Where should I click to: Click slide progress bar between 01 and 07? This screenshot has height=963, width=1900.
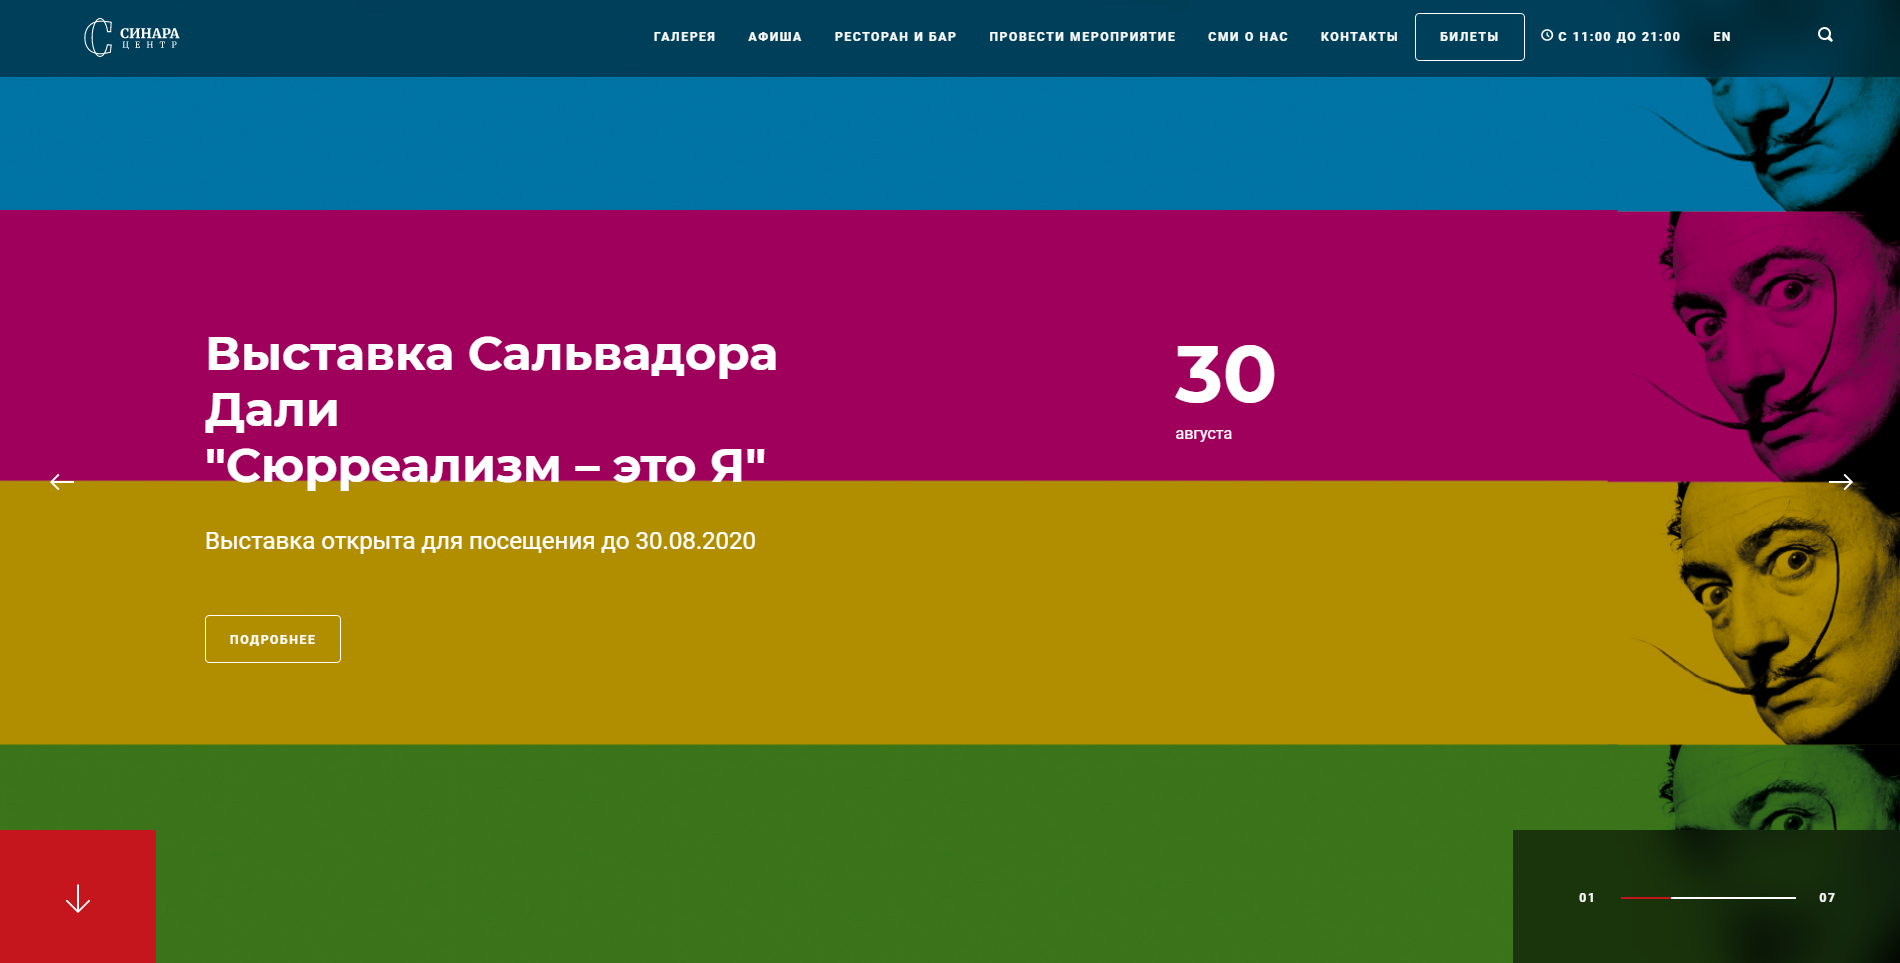pos(1708,898)
